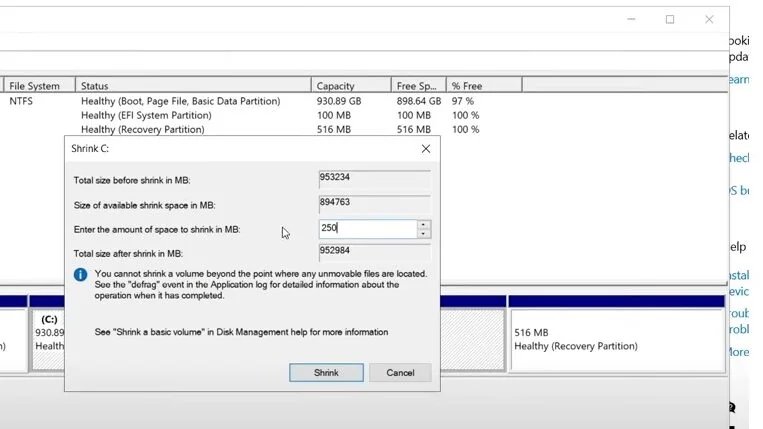
Task: Click the 898.64 GB free space cell
Action: click(418, 101)
